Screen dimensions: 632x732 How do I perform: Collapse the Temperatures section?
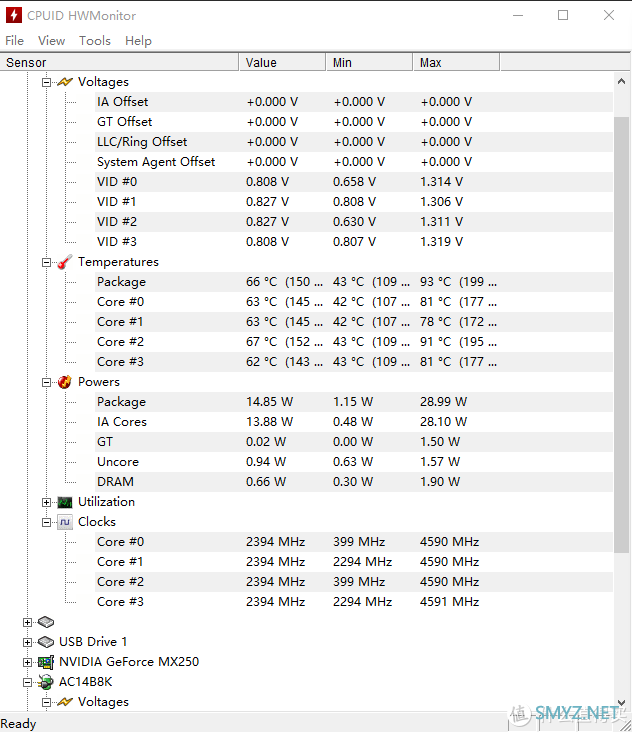46,262
